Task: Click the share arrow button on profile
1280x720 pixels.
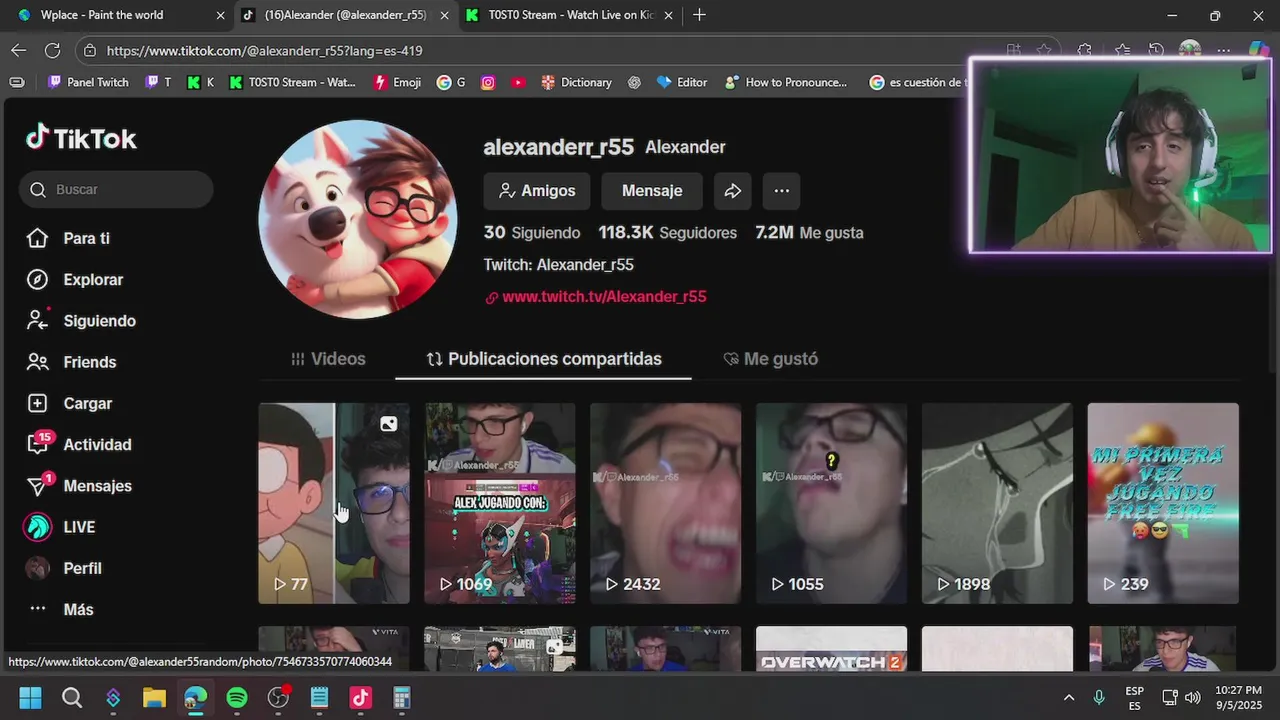Action: (x=733, y=191)
